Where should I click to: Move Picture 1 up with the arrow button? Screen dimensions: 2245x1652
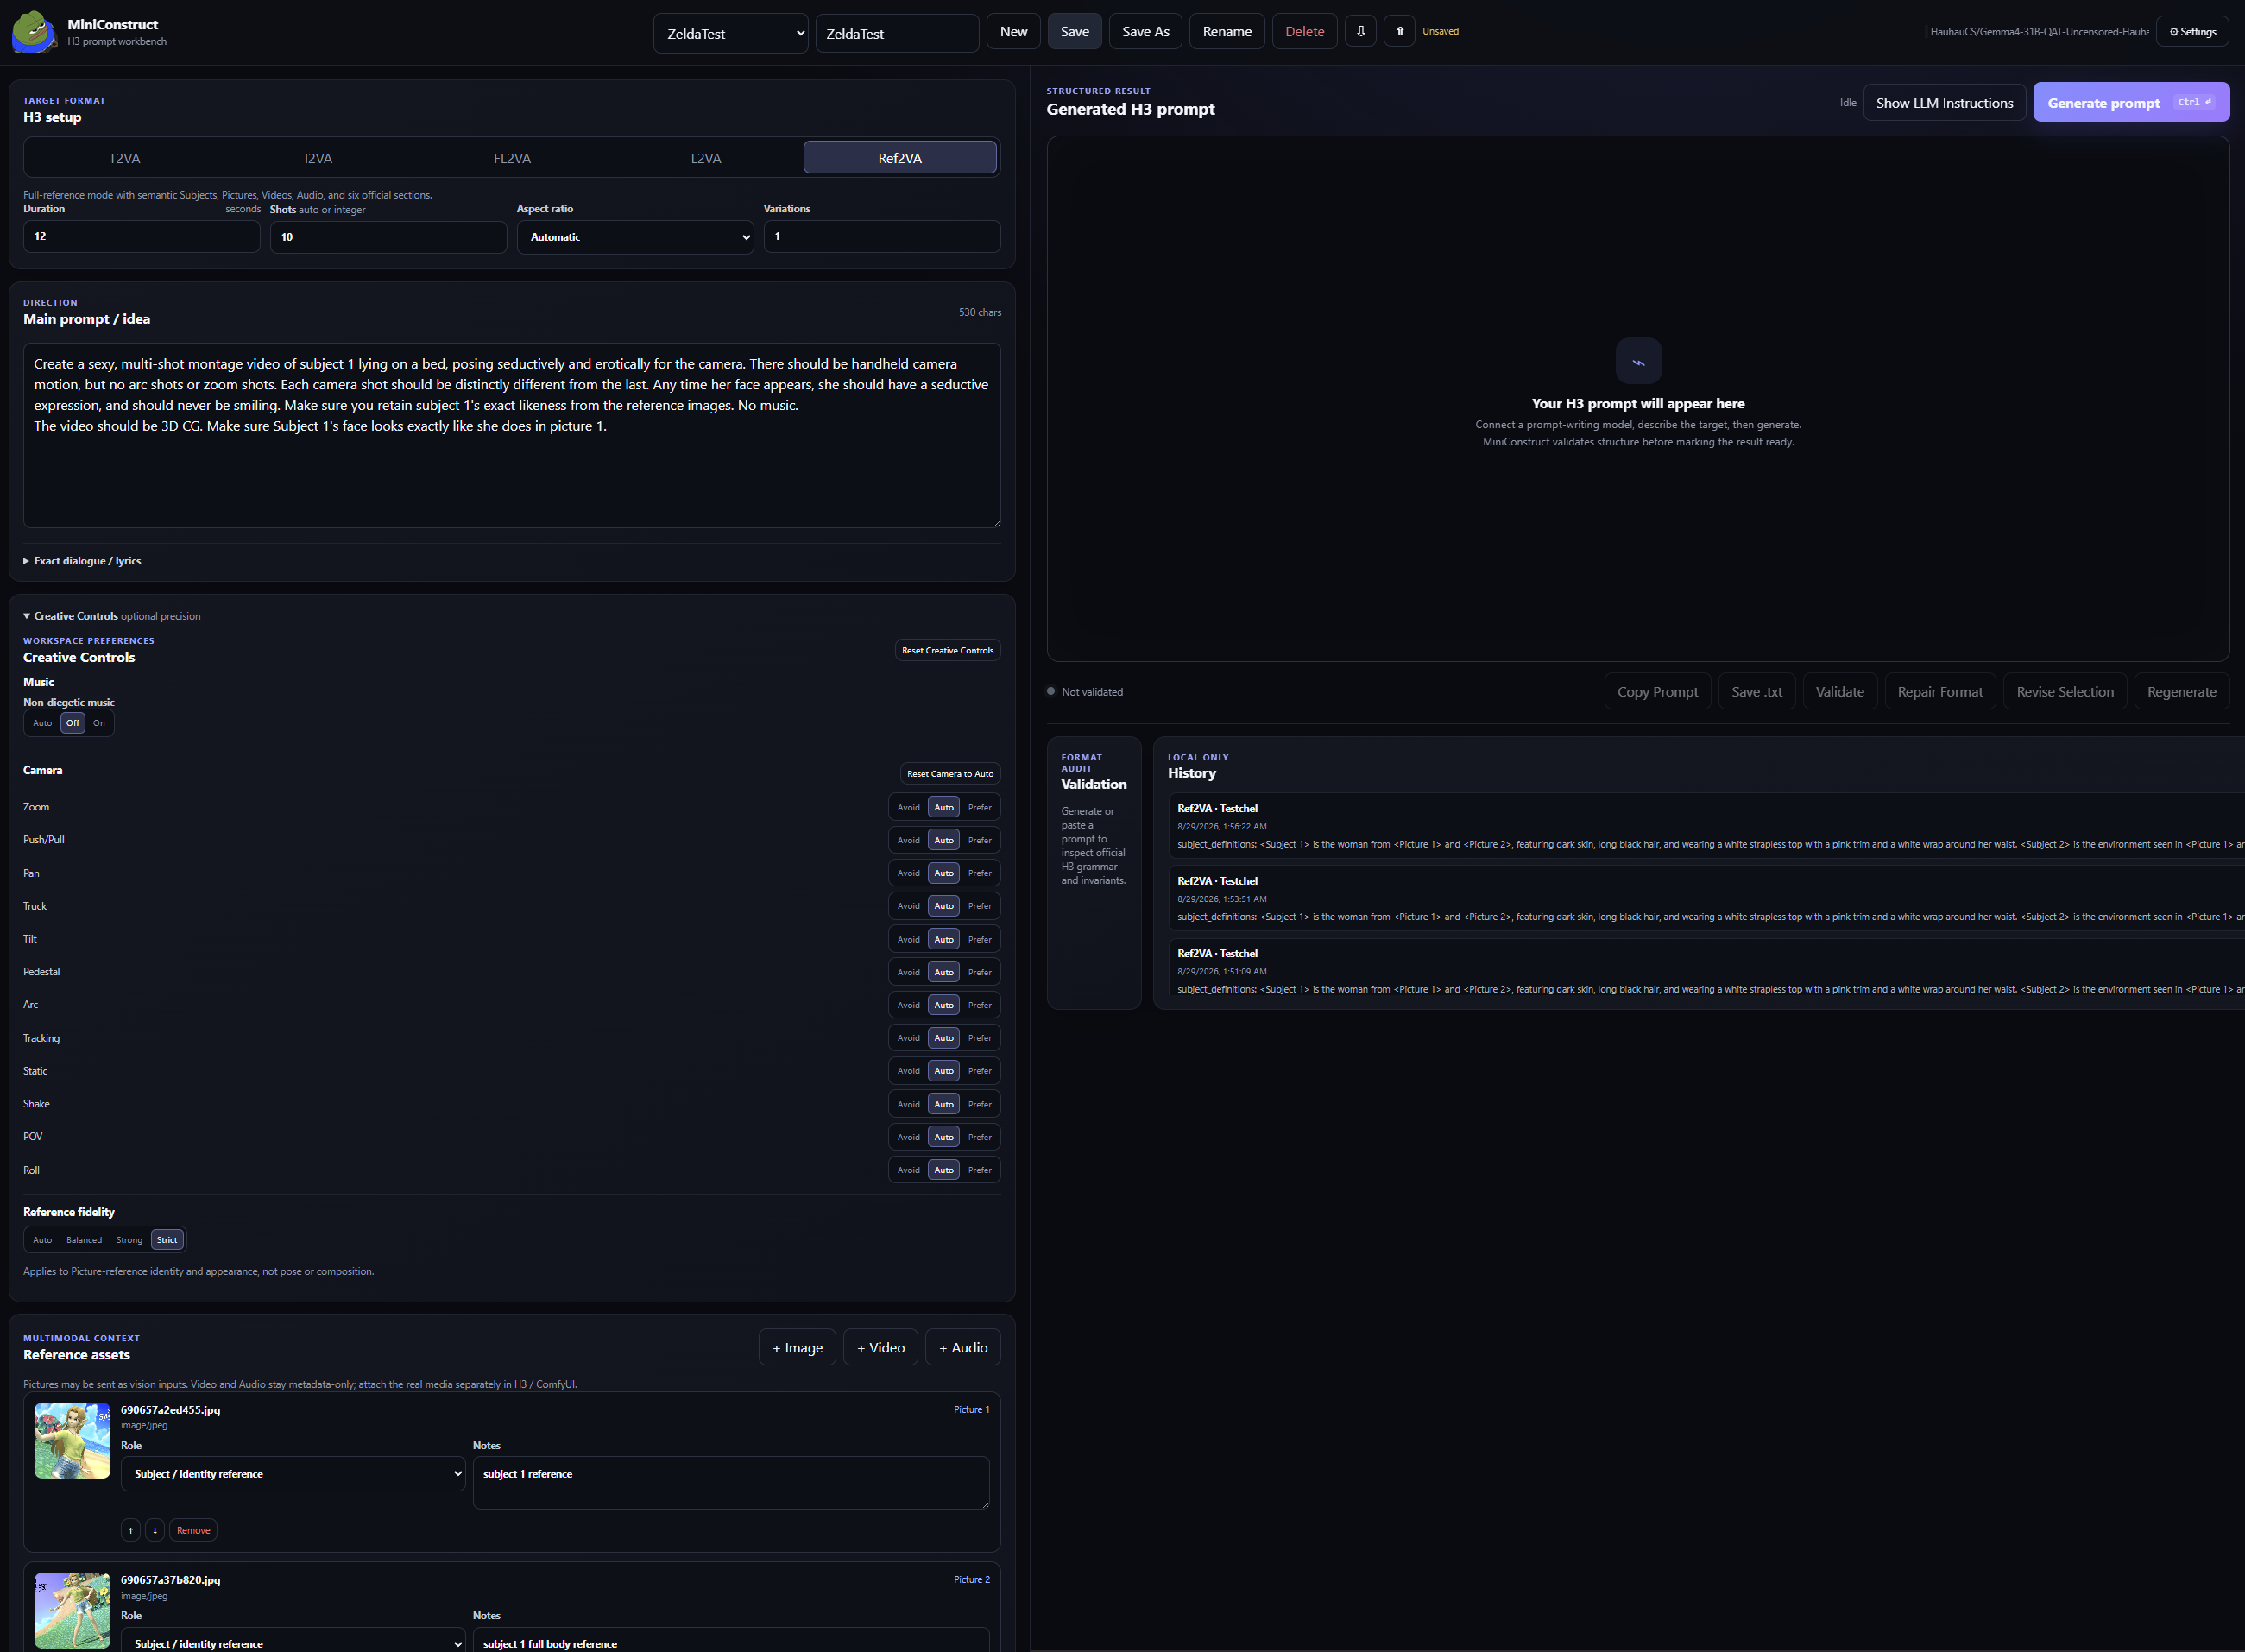coord(131,1530)
